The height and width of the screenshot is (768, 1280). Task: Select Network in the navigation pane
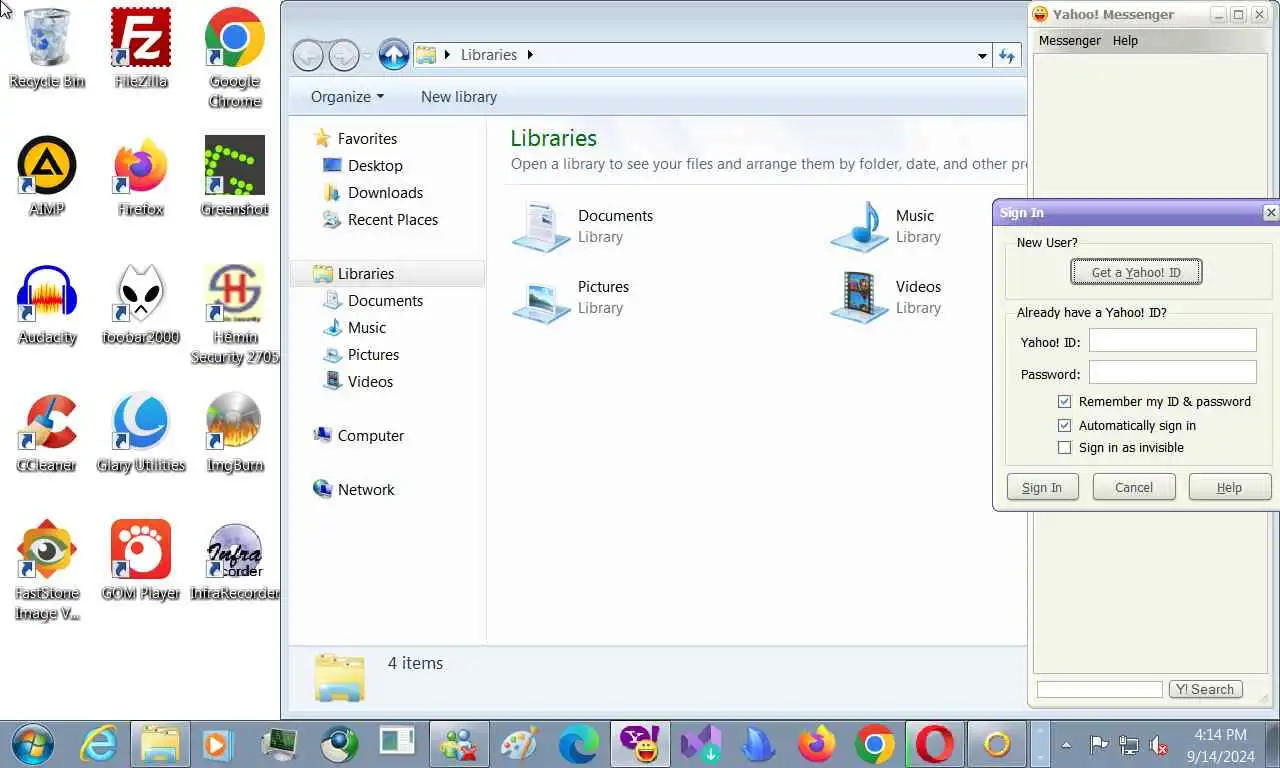click(x=366, y=490)
